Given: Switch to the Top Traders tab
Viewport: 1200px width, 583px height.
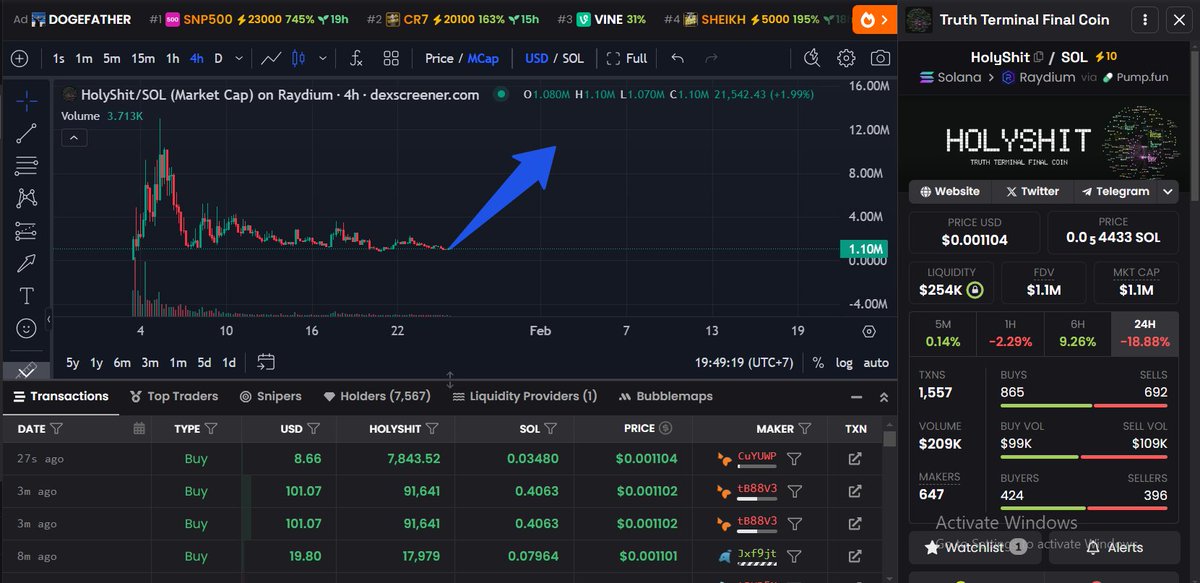Looking at the screenshot, I should tap(173, 396).
